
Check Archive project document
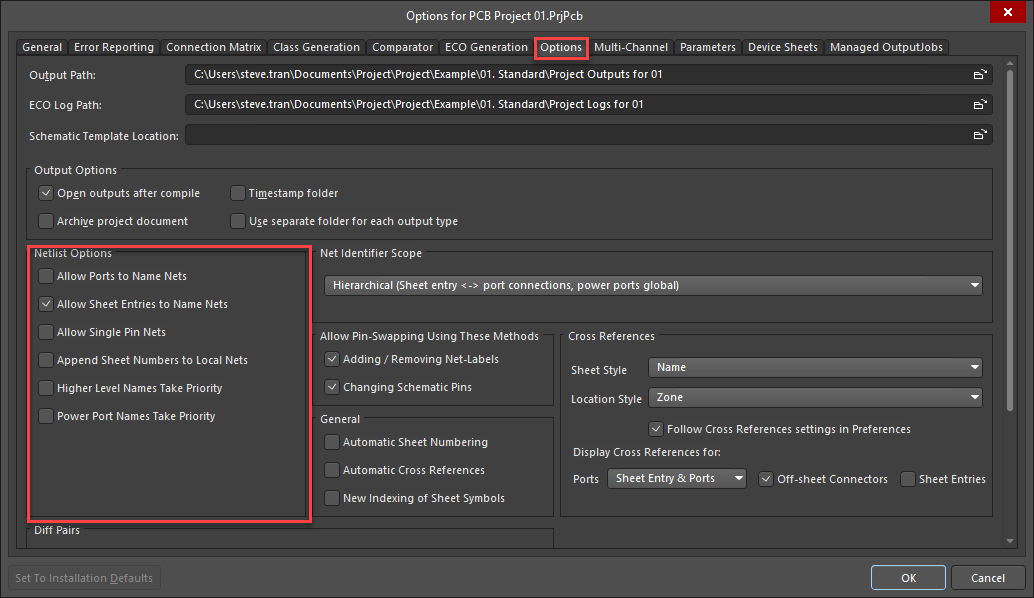tap(46, 220)
